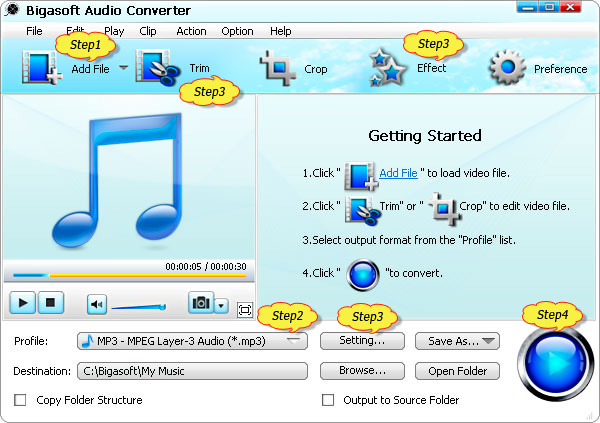The width and height of the screenshot is (600, 423).
Task: Click the Open Folder button
Action: 457,371
